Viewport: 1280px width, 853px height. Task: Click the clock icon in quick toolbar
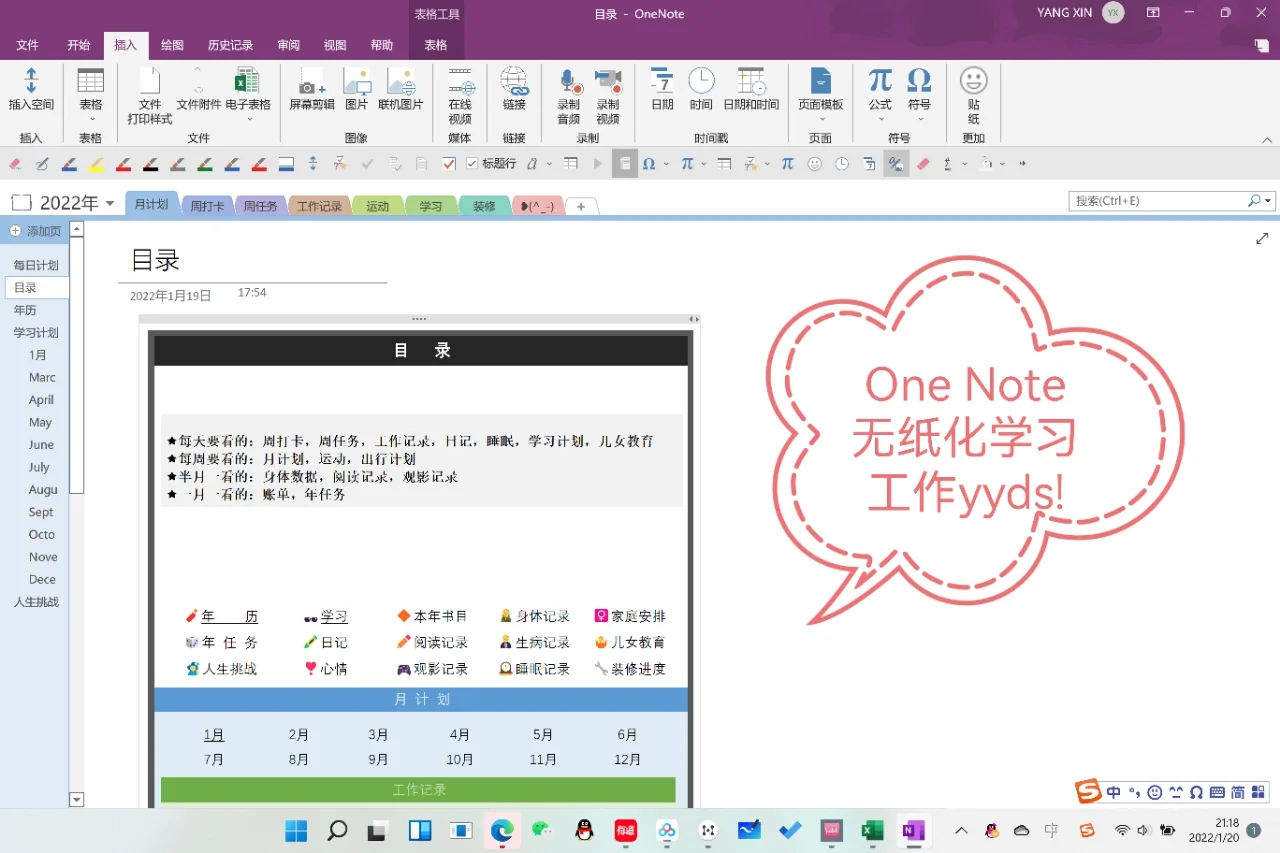point(842,164)
